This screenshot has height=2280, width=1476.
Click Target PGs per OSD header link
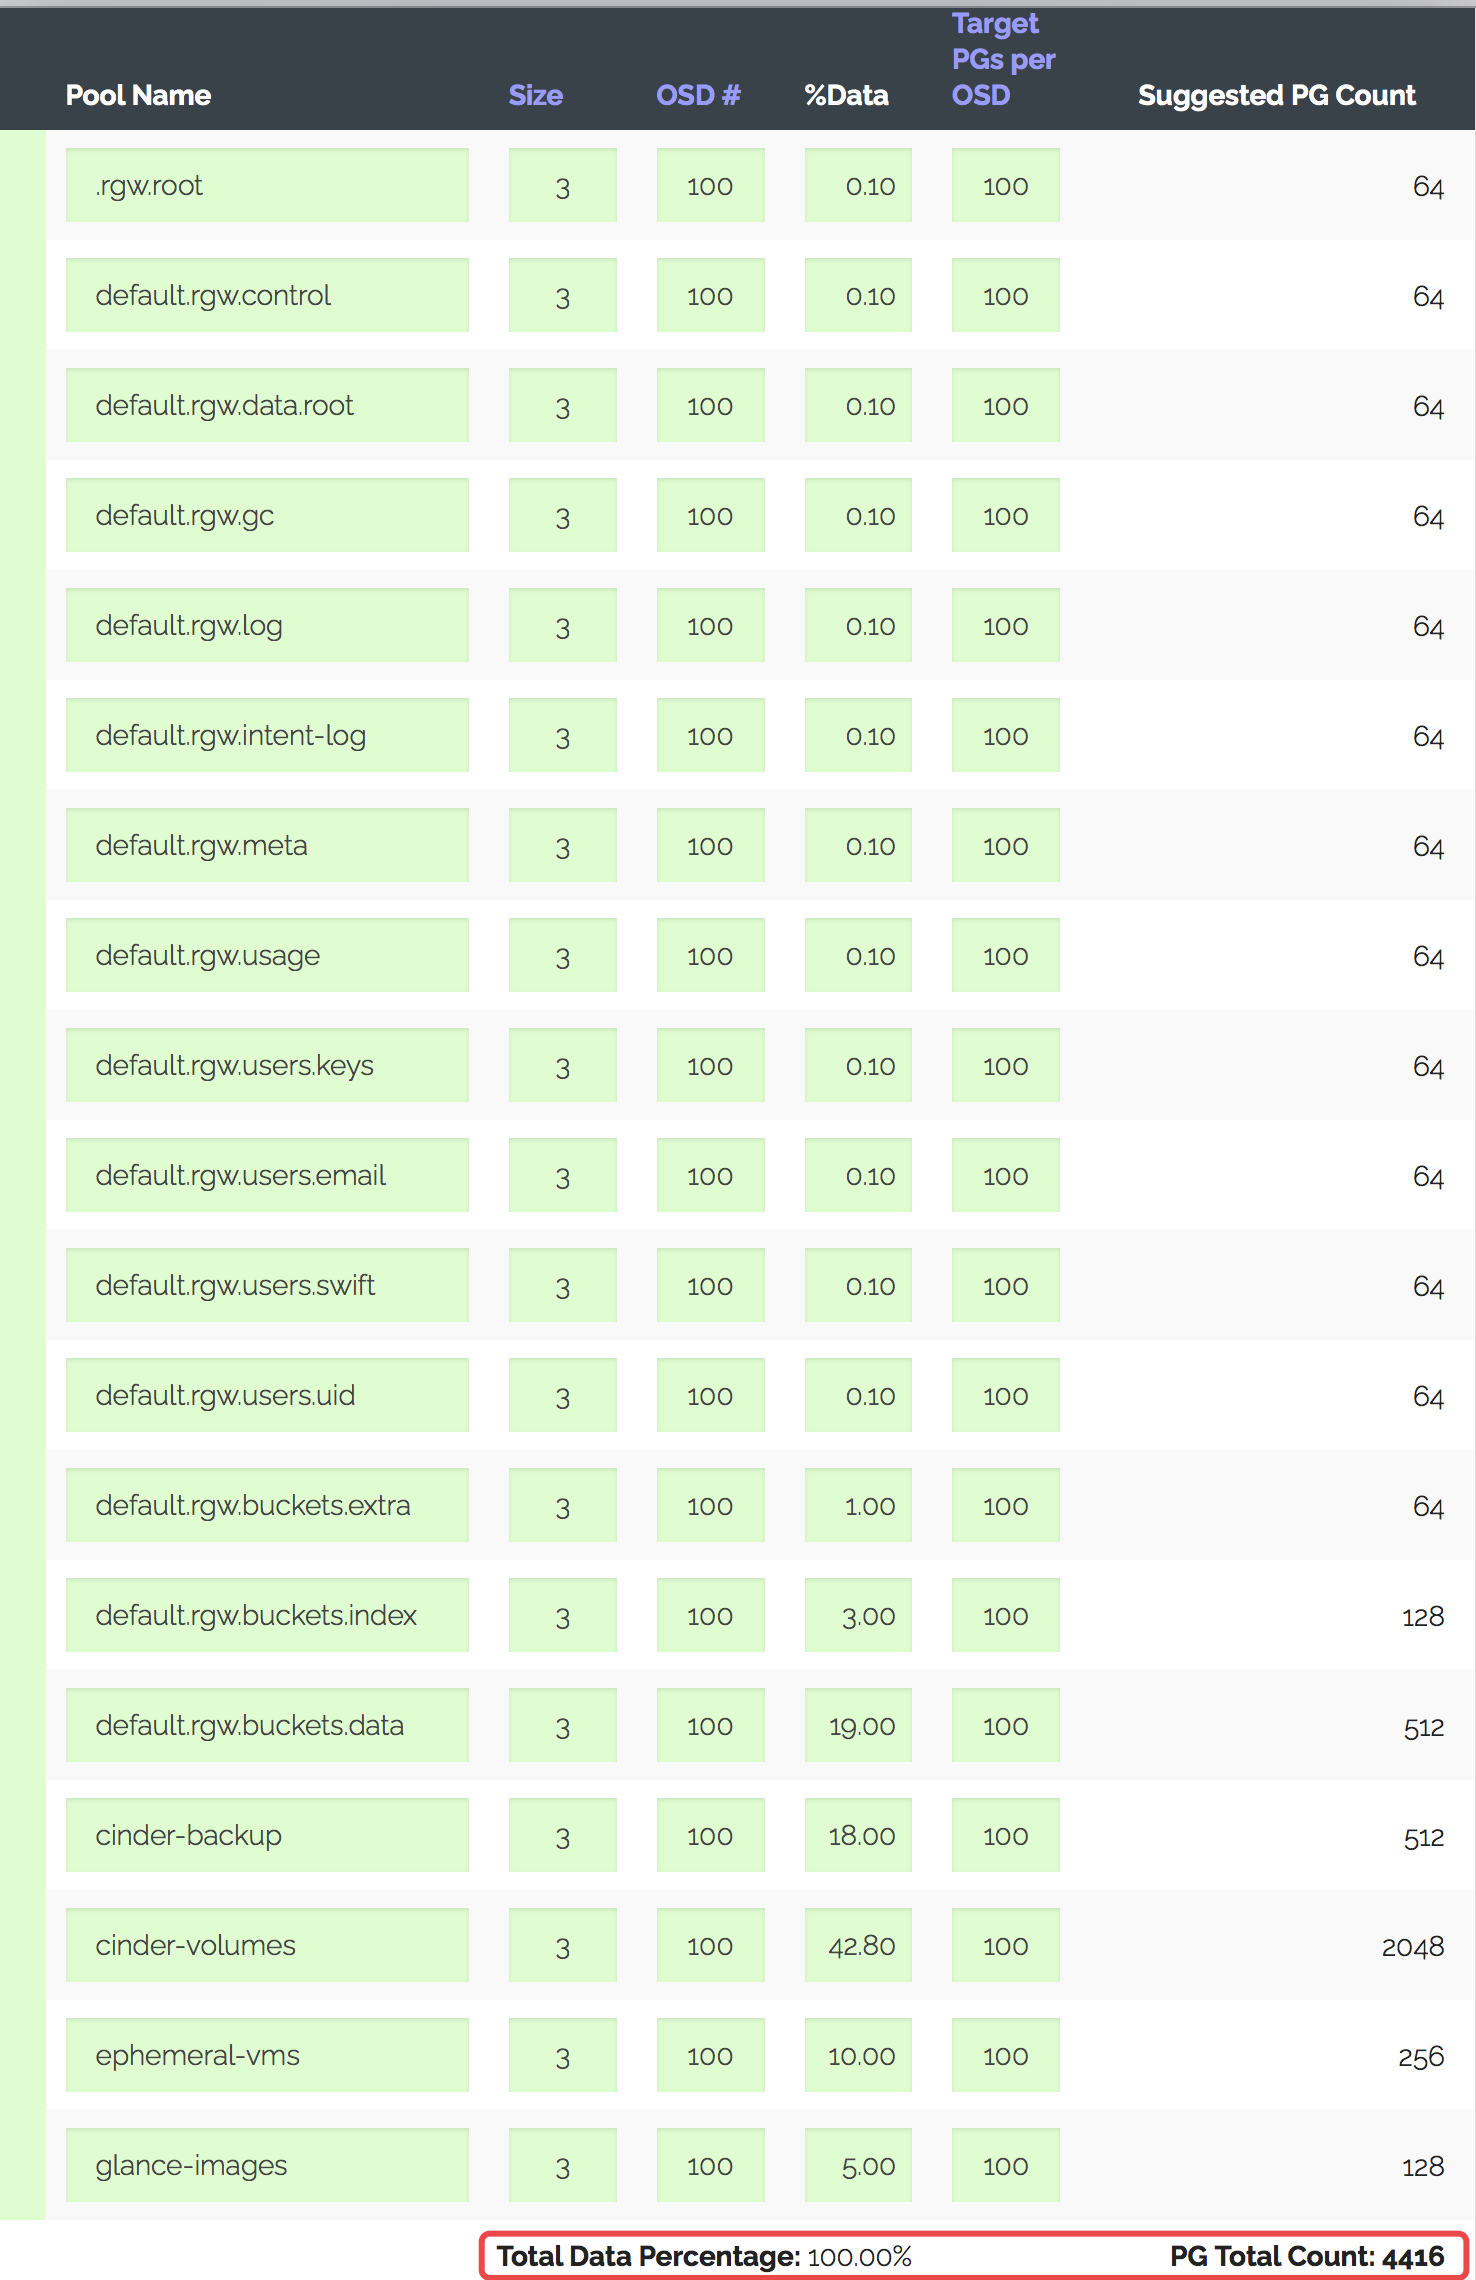[1003, 59]
